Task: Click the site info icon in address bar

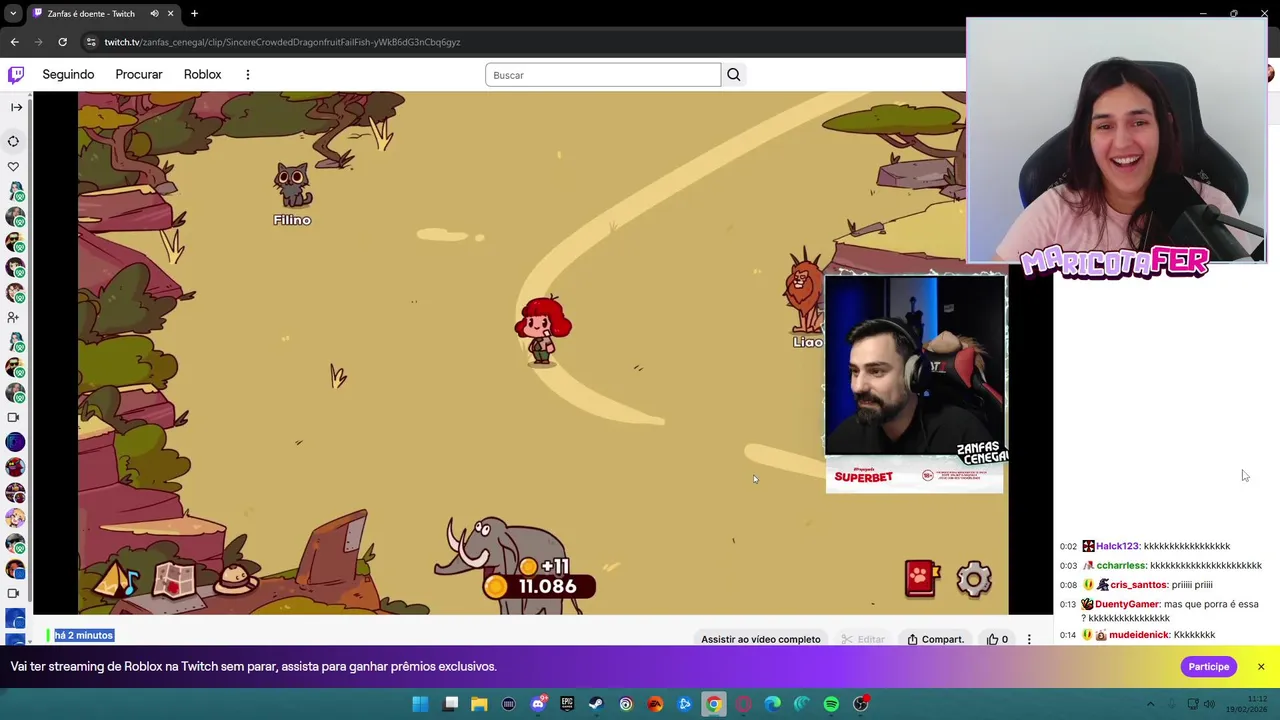Action: coord(91,42)
